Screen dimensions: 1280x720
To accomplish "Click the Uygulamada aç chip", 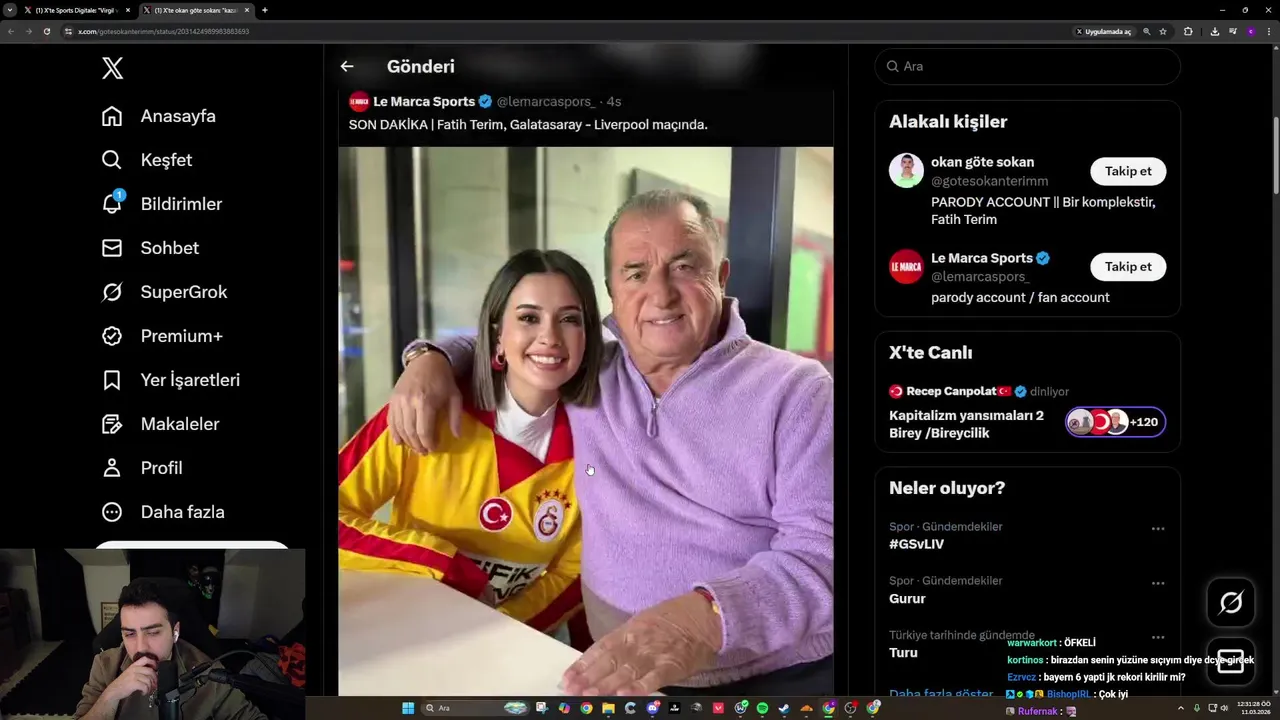I will click(x=1103, y=31).
